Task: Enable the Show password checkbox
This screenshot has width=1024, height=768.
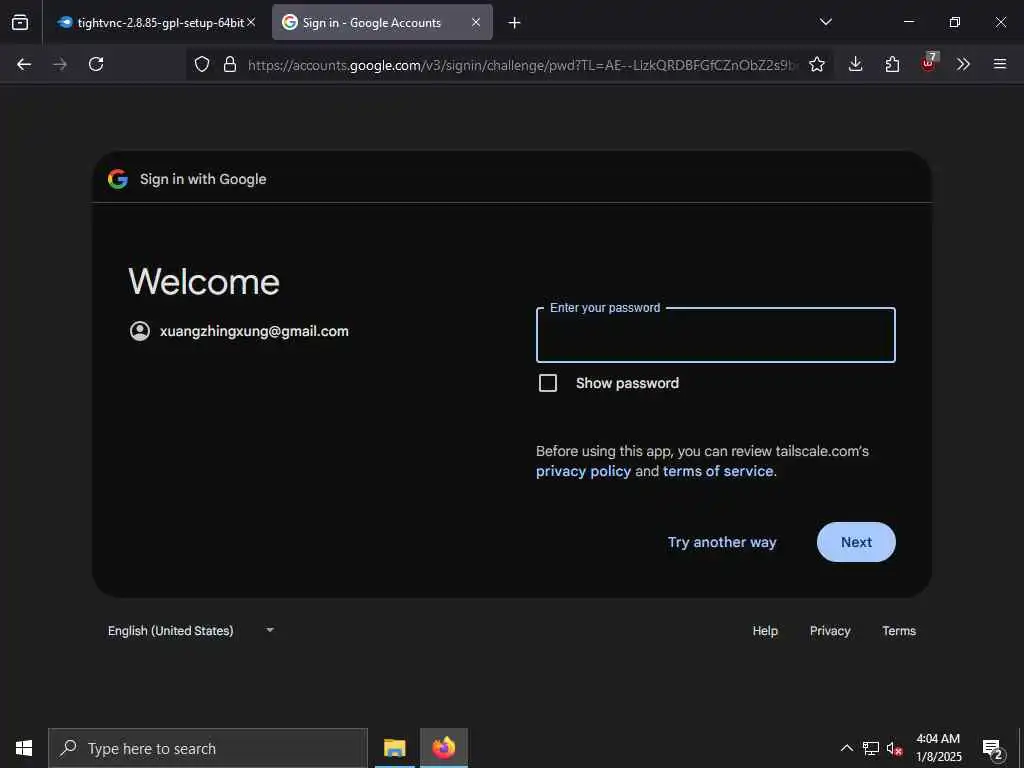Action: click(x=548, y=383)
